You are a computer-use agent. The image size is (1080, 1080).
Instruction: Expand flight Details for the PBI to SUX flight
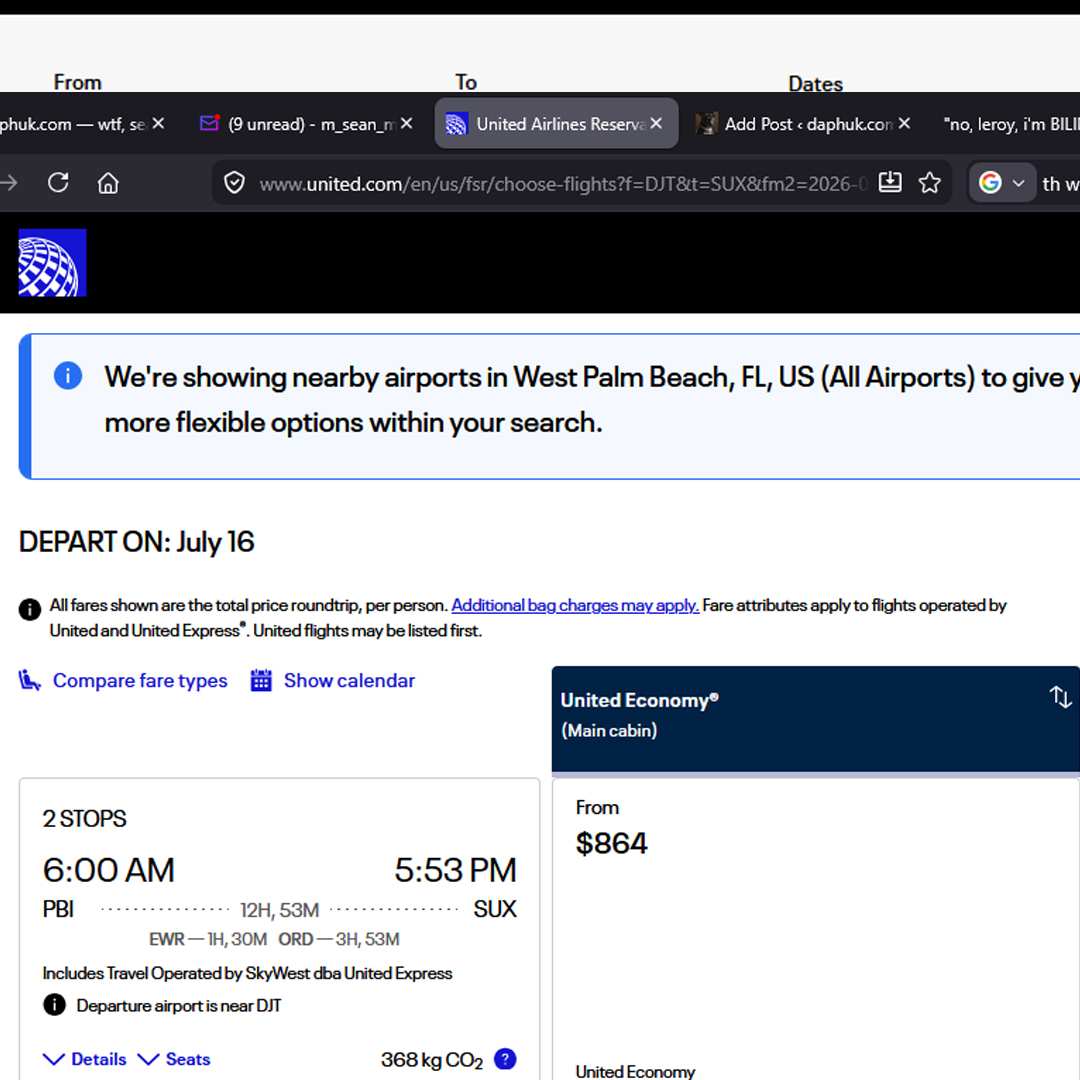(98, 1059)
